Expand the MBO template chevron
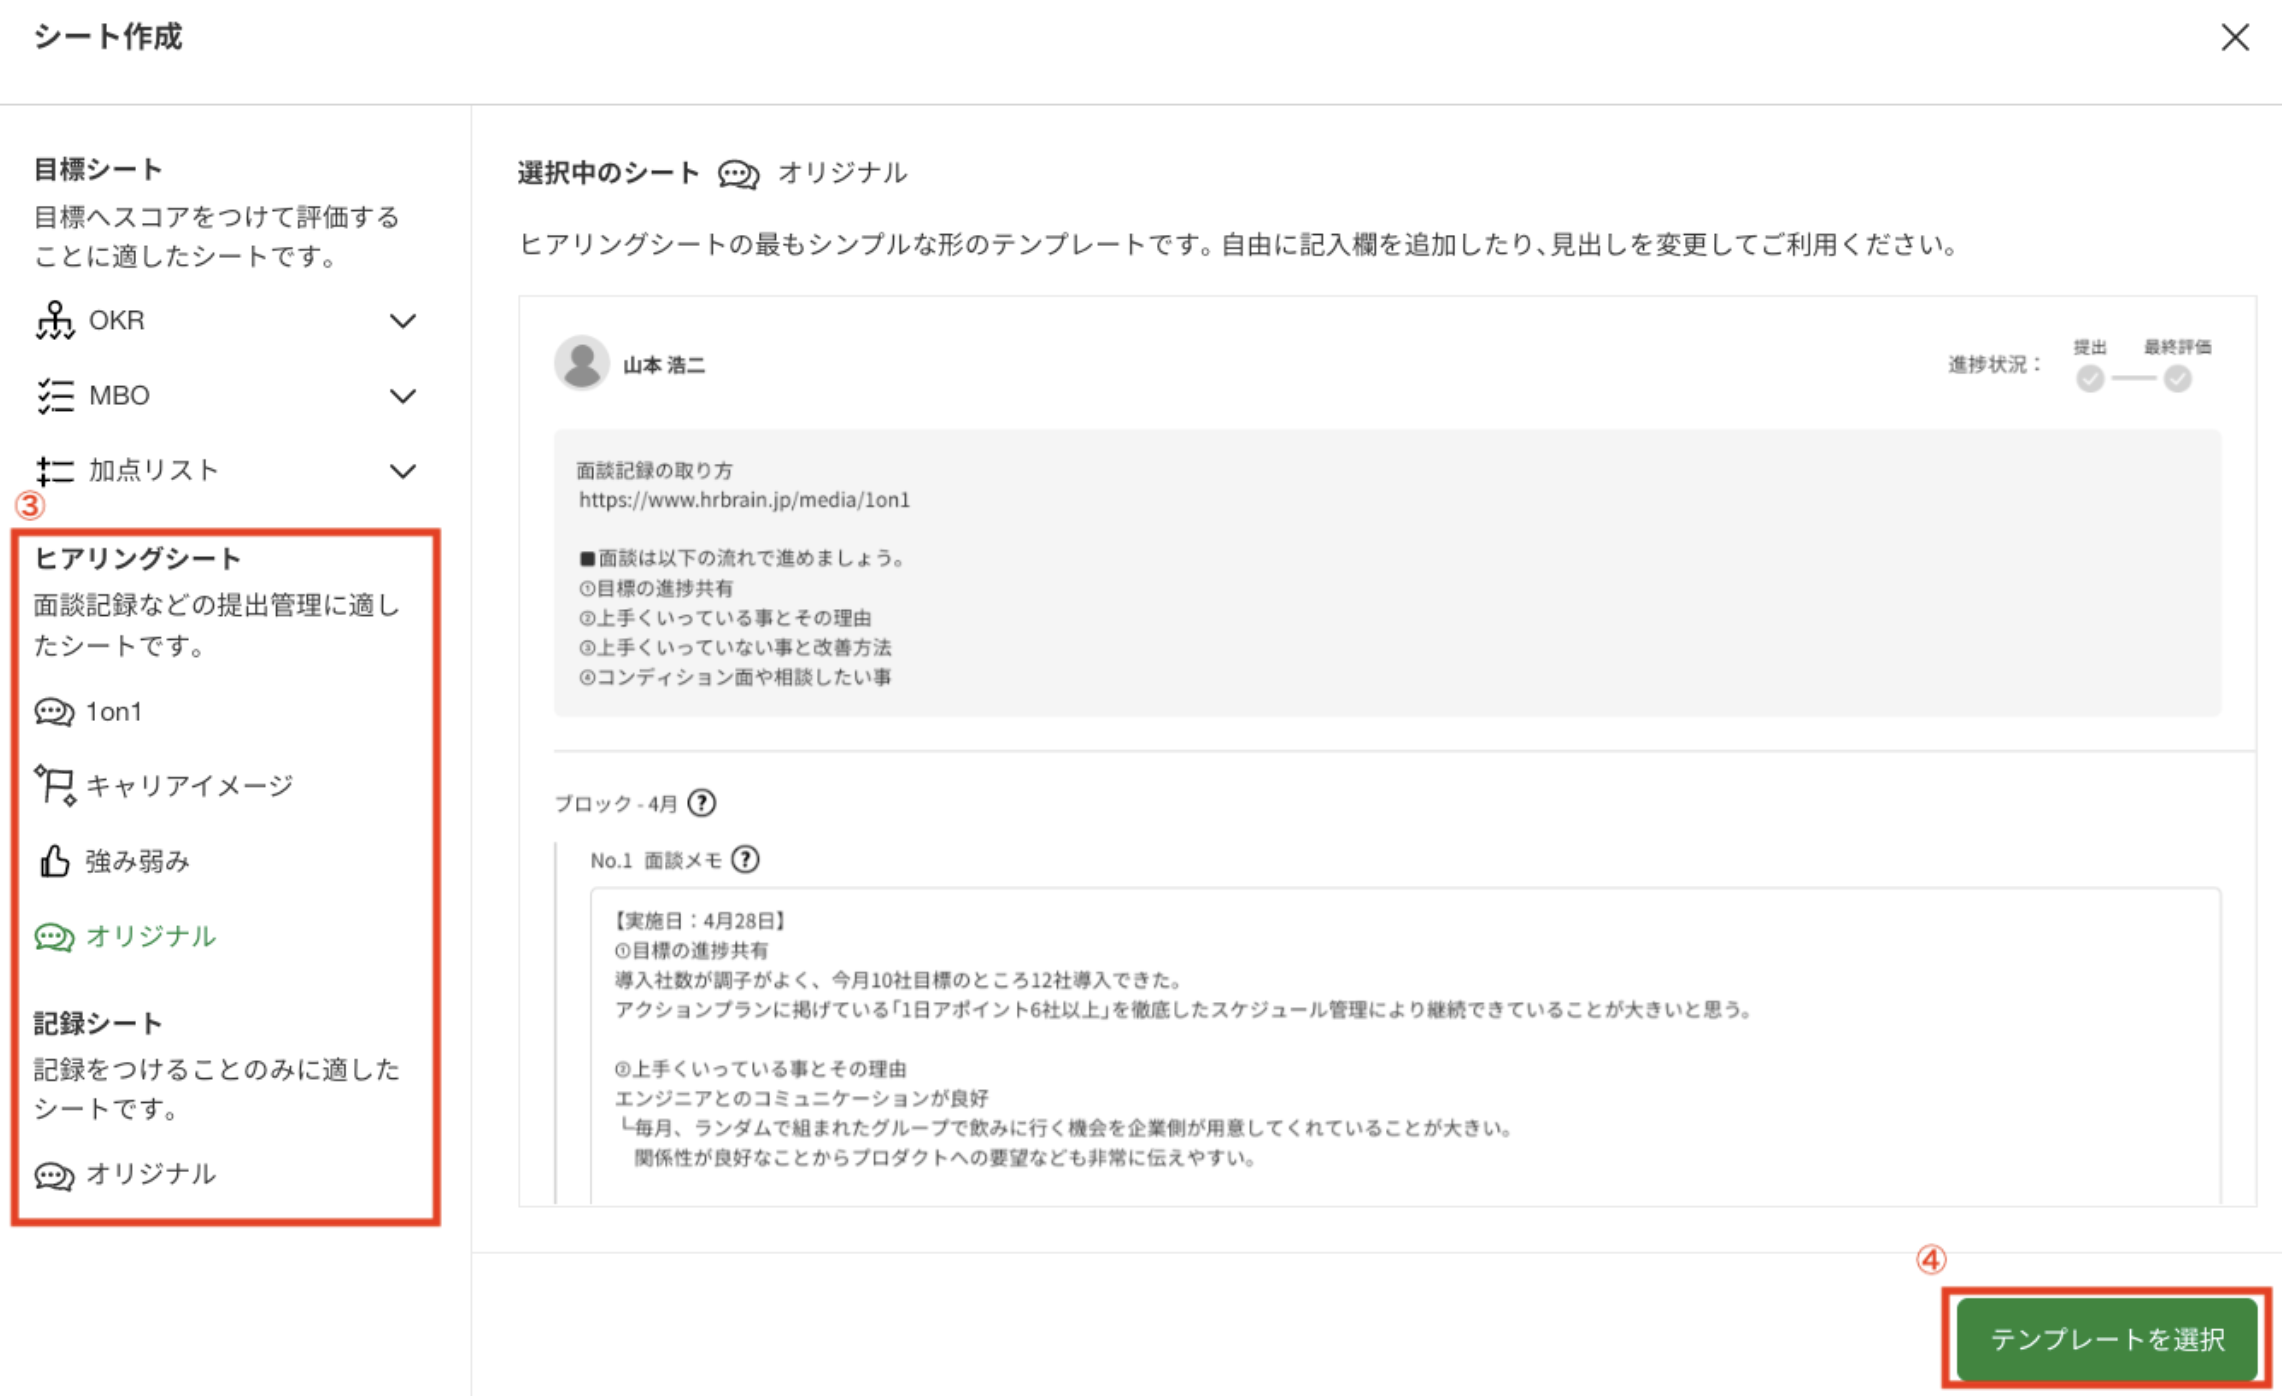2282x1396 pixels. (x=402, y=396)
